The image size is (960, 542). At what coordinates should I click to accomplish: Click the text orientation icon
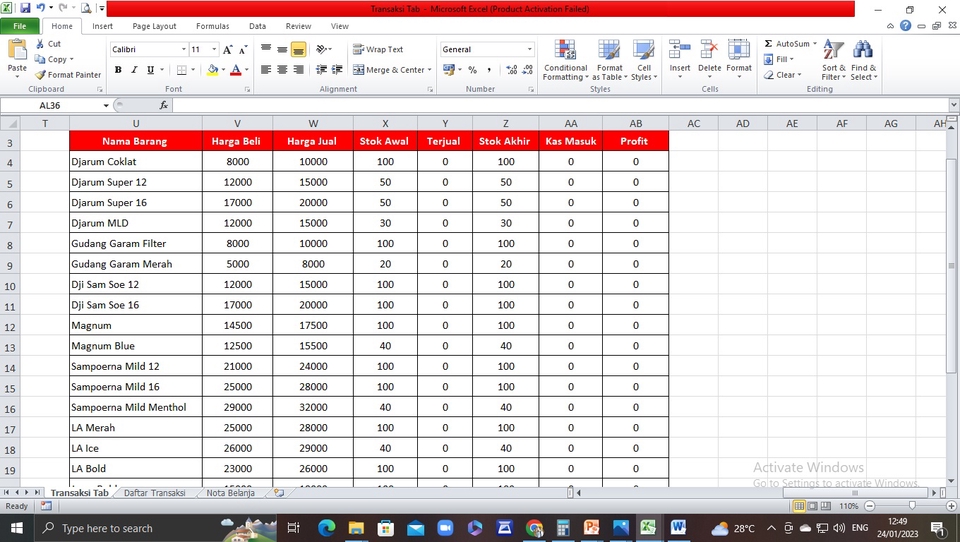(x=321, y=50)
